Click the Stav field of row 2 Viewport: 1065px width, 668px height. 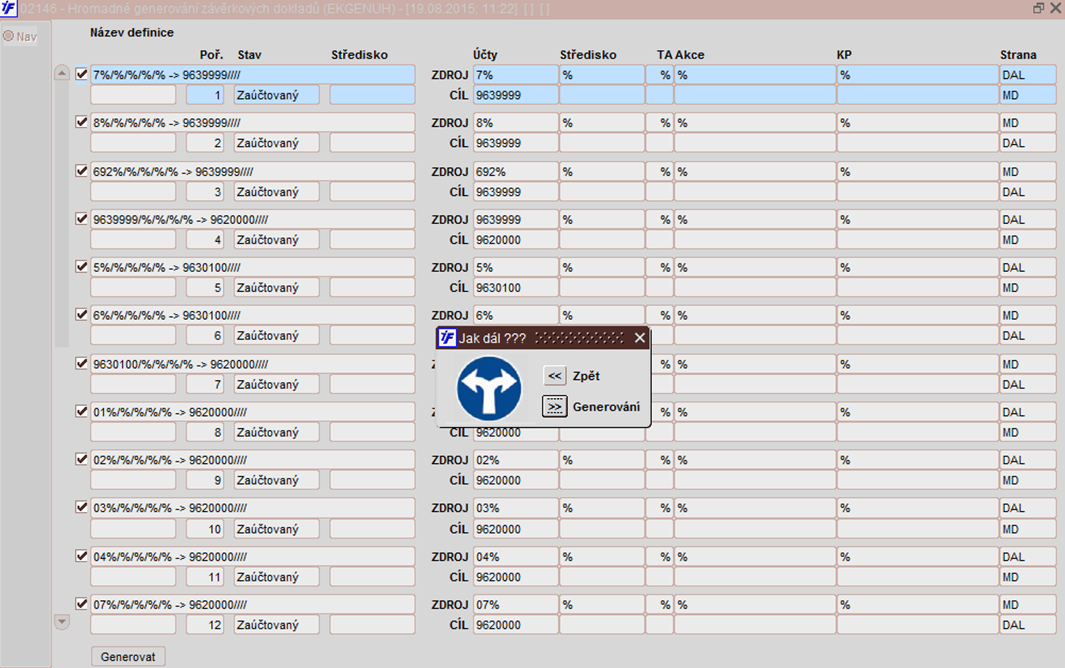click(276, 143)
